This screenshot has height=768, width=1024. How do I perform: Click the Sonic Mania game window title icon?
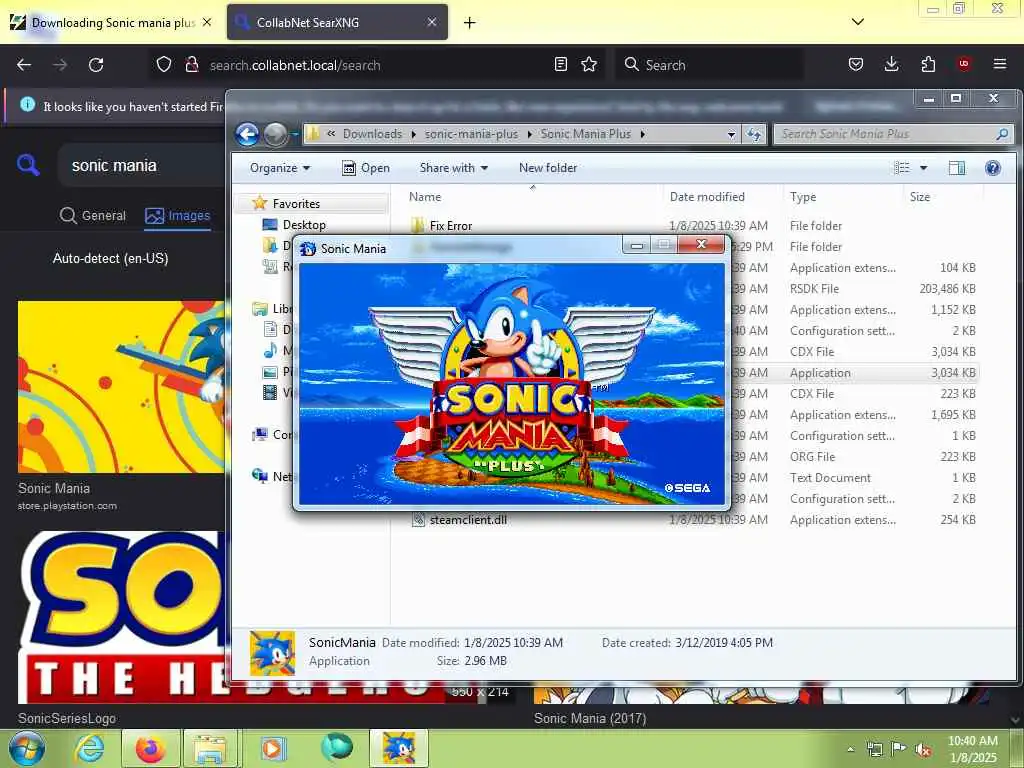click(x=308, y=249)
